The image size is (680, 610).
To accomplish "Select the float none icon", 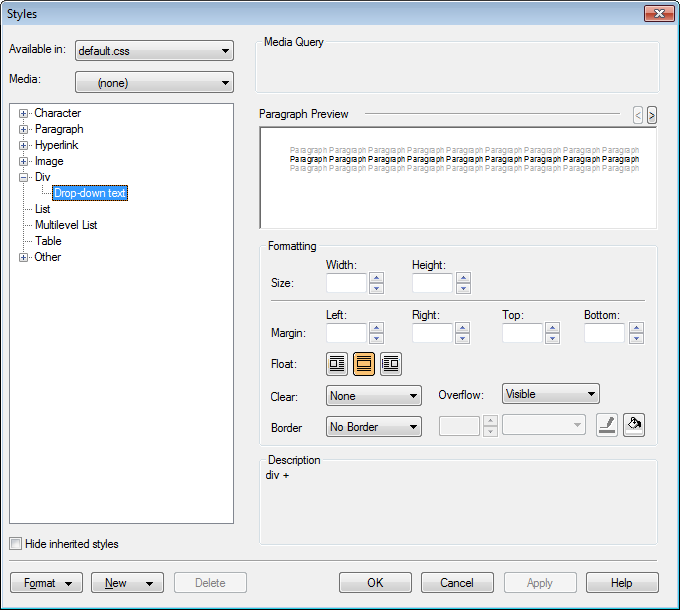I will [x=363, y=364].
